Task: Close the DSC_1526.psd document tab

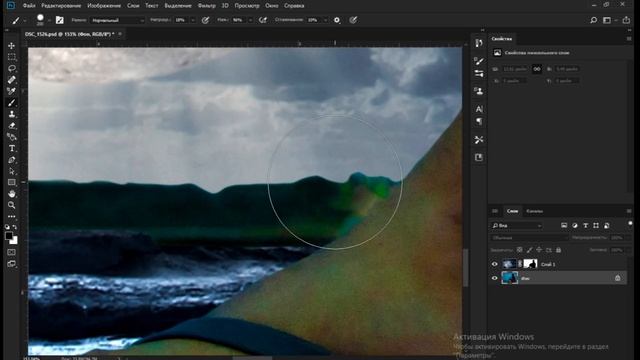Action: (x=120, y=34)
